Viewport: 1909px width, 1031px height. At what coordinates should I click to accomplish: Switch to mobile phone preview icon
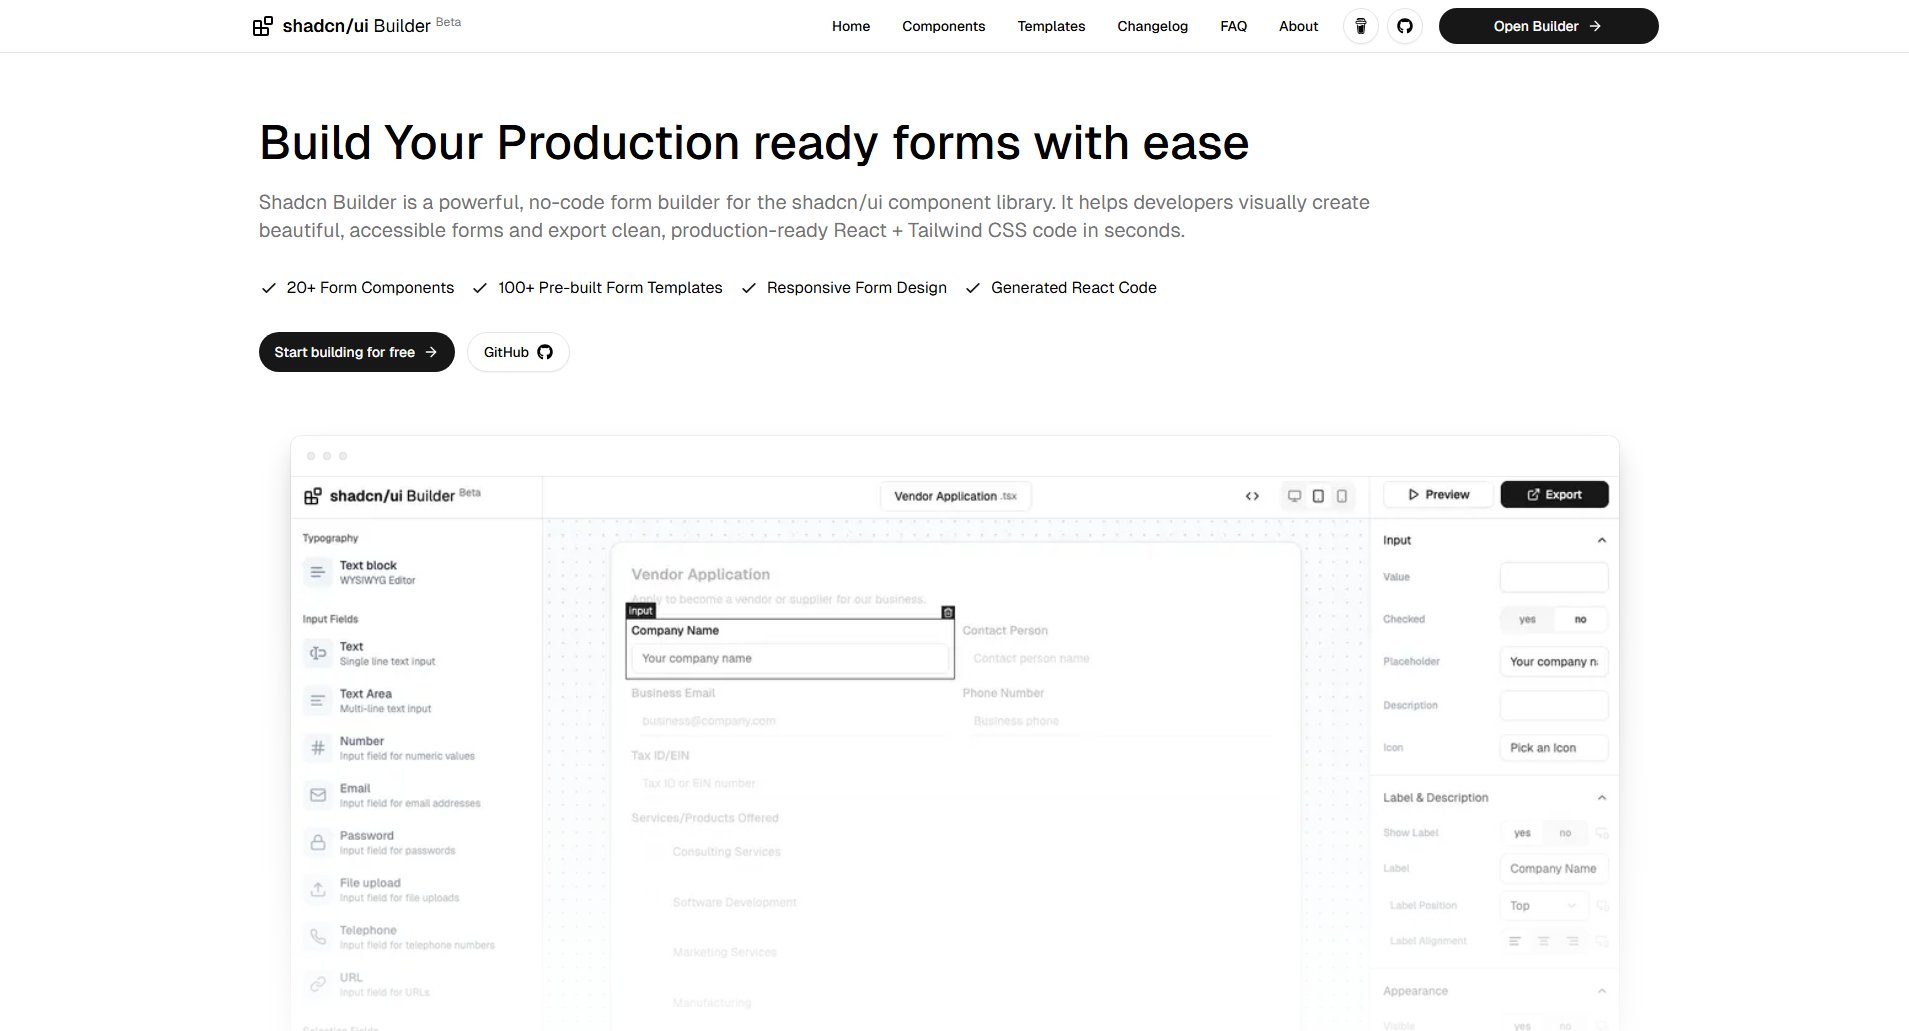[1342, 495]
